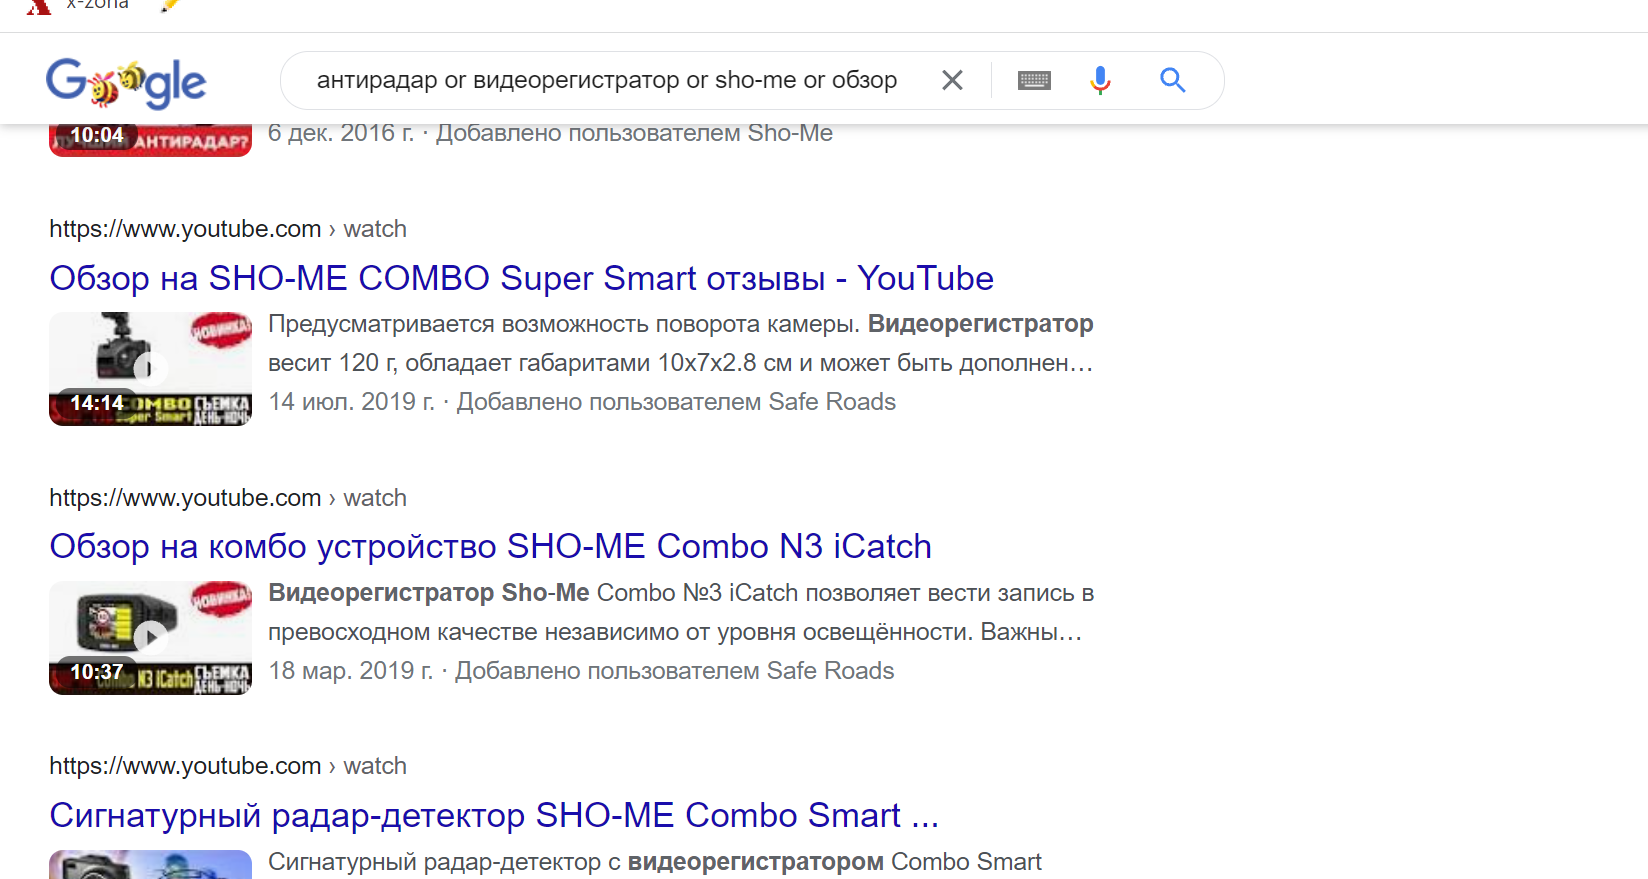
Task: Click the youtube.com URL above the Super Smart result
Action: pos(185,229)
